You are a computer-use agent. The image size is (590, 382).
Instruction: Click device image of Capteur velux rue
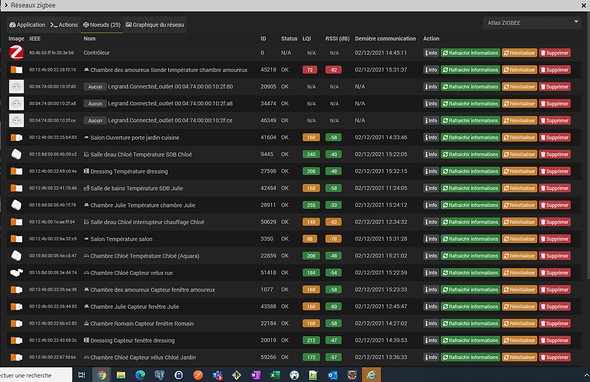[16, 272]
